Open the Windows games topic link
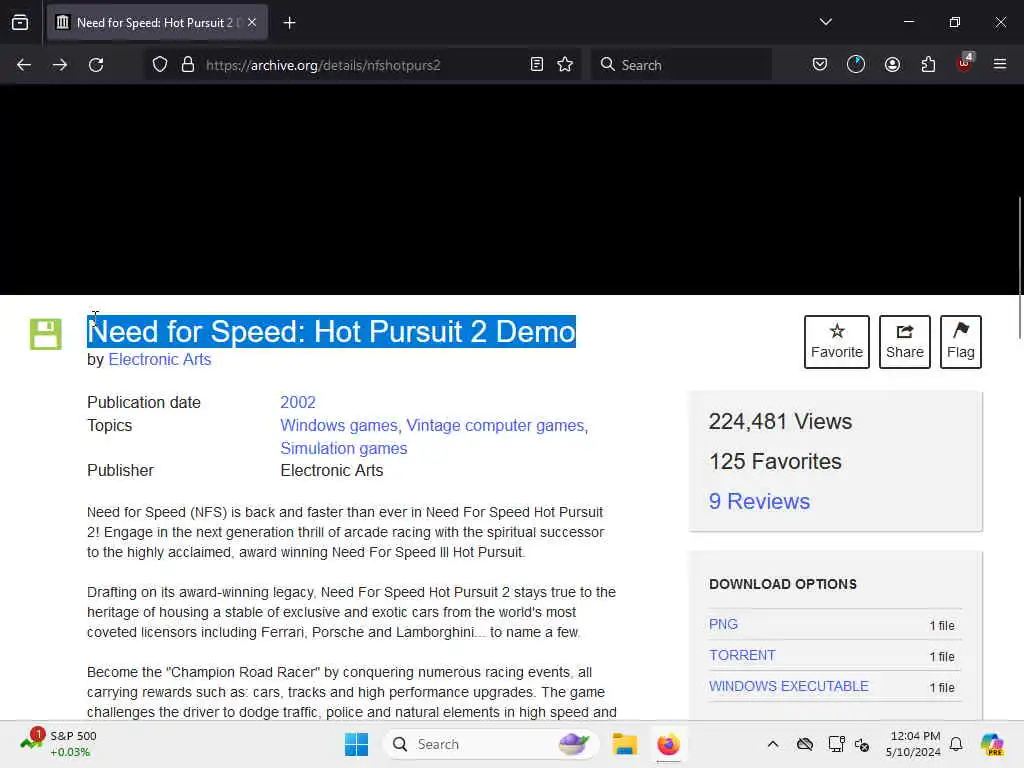The width and height of the screenshot is (1024, 768). coord(339,425)
